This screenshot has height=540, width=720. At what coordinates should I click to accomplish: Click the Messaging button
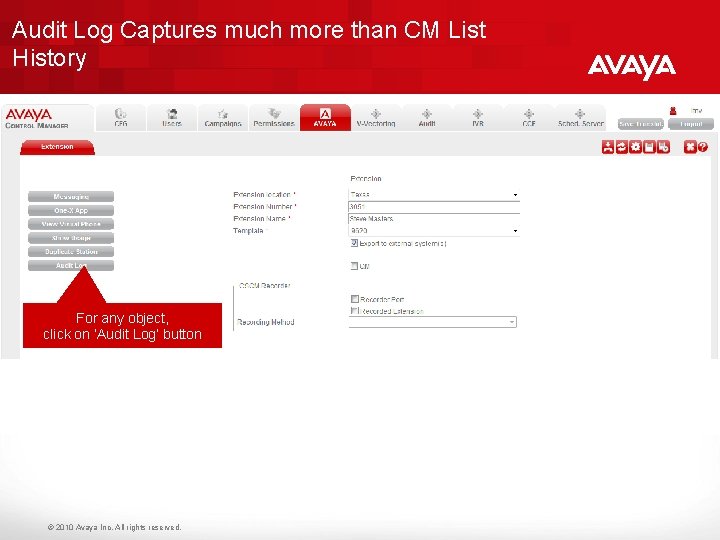[71, 197]
